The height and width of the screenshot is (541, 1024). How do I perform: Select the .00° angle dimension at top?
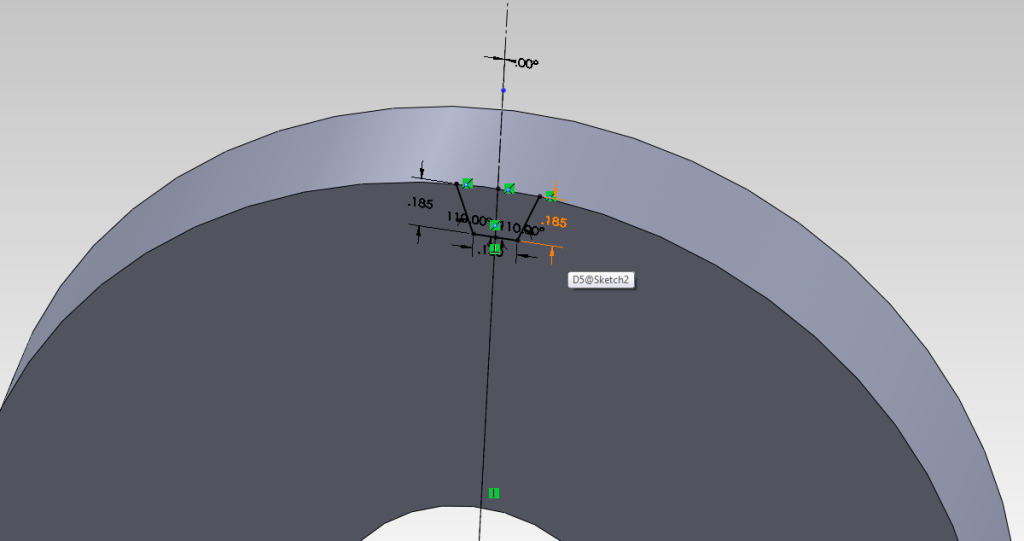pyautogui.click(x=524, y=63)
